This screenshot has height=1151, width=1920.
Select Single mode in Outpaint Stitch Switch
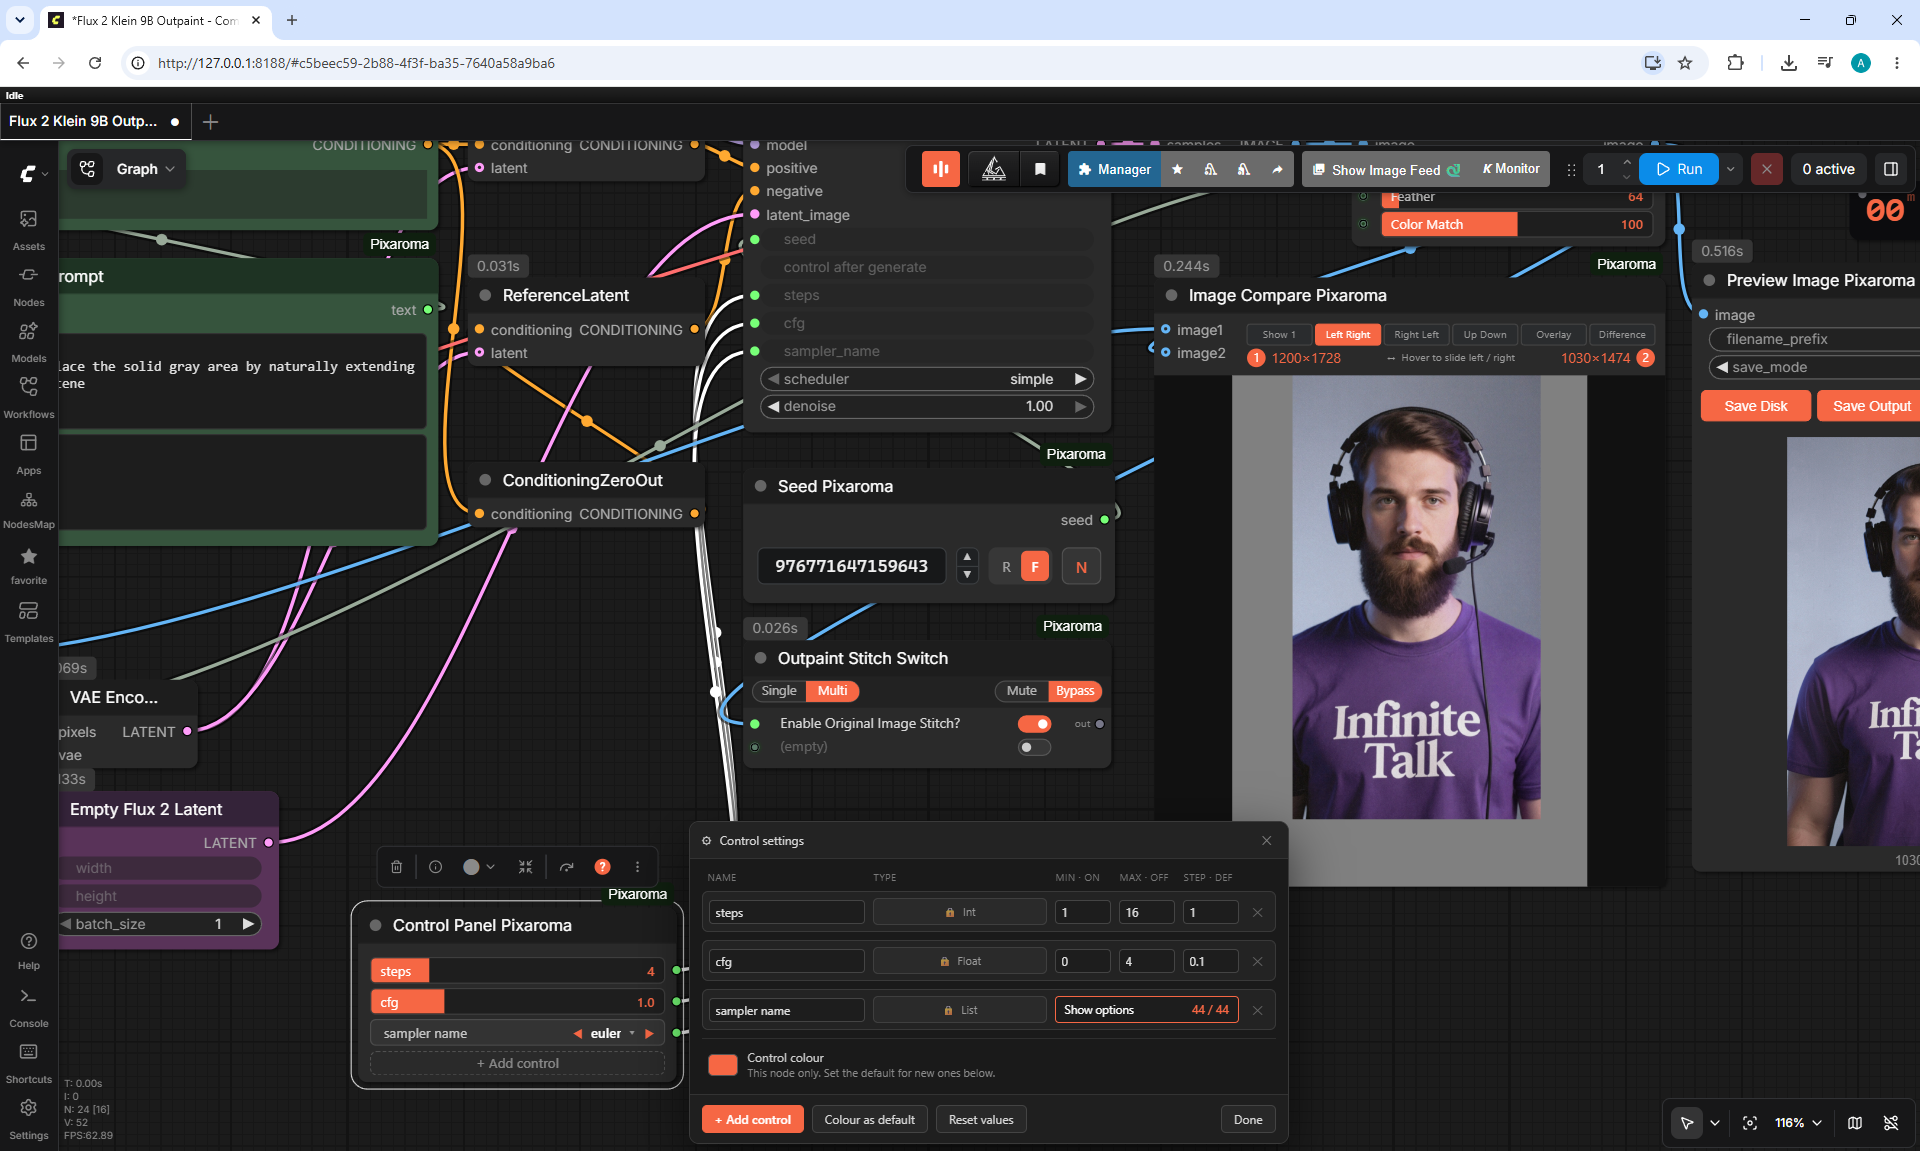point(779,691)
